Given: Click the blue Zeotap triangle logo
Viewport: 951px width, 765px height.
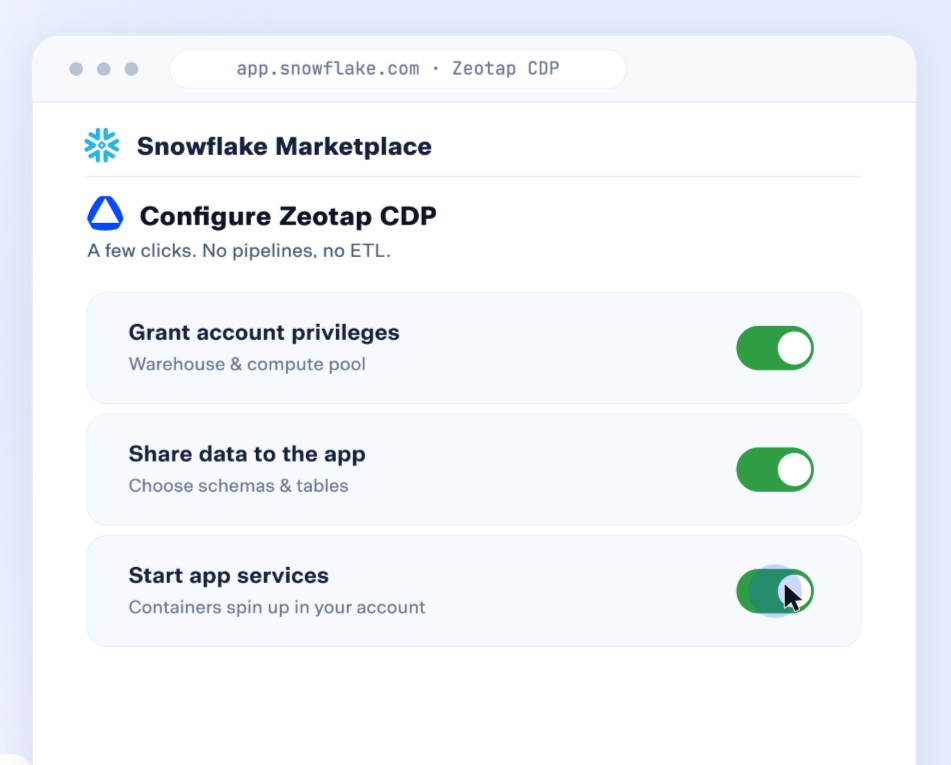Looking at the screenshot, I should pyautogui.click(x=106, y=214).
